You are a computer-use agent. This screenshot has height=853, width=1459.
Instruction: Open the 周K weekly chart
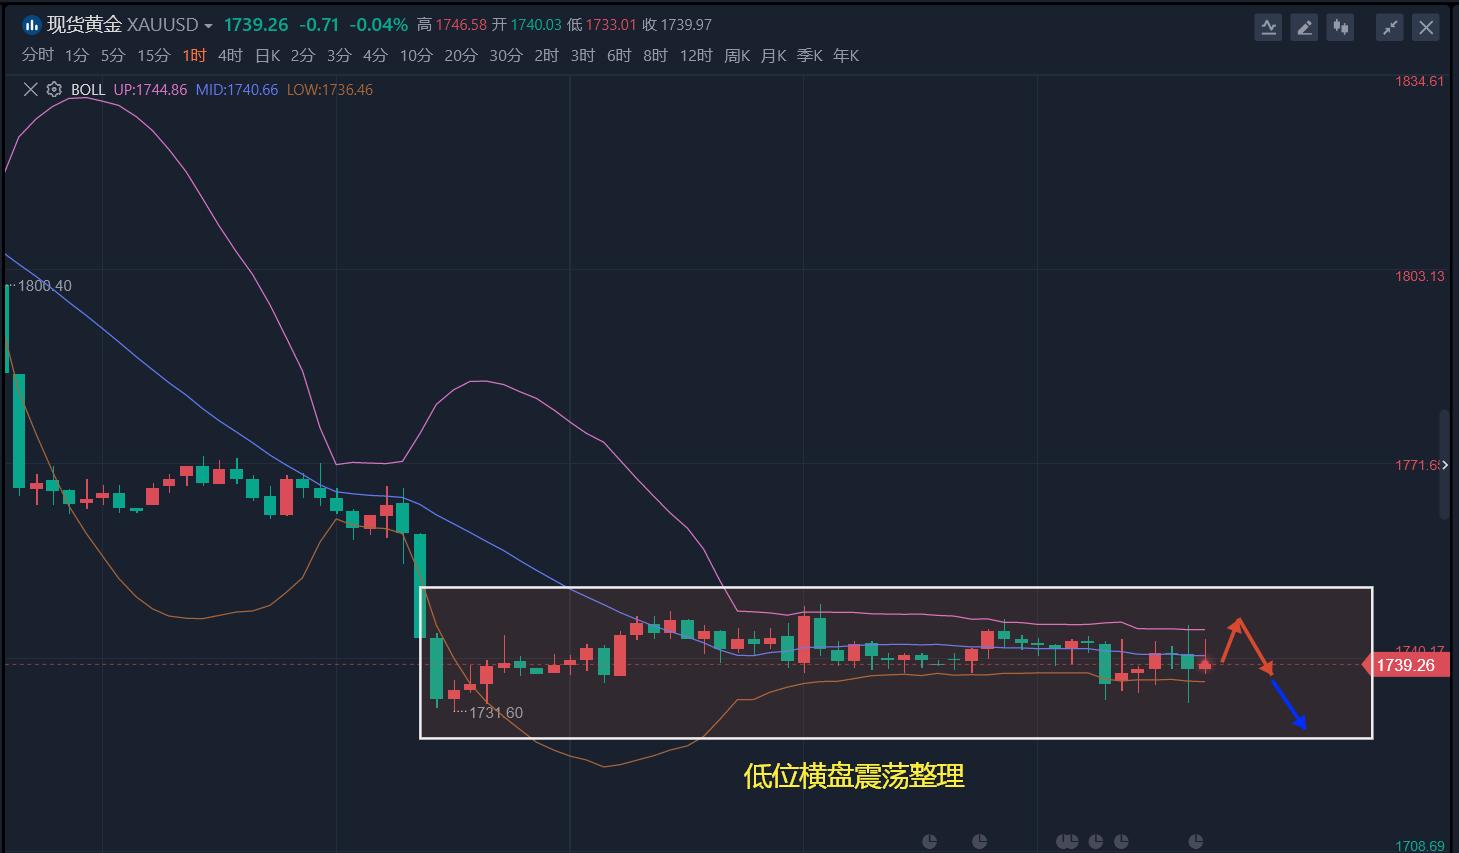coord(737,55)
